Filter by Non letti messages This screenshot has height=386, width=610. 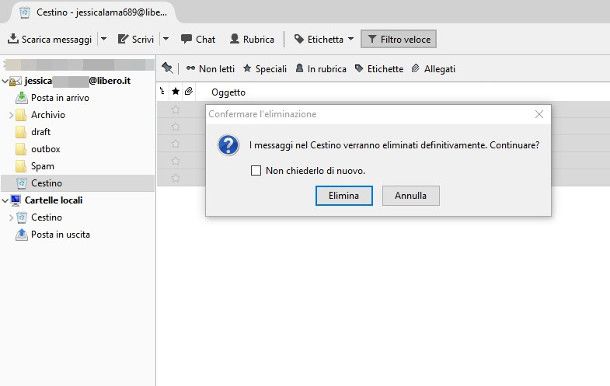(210, 69)
